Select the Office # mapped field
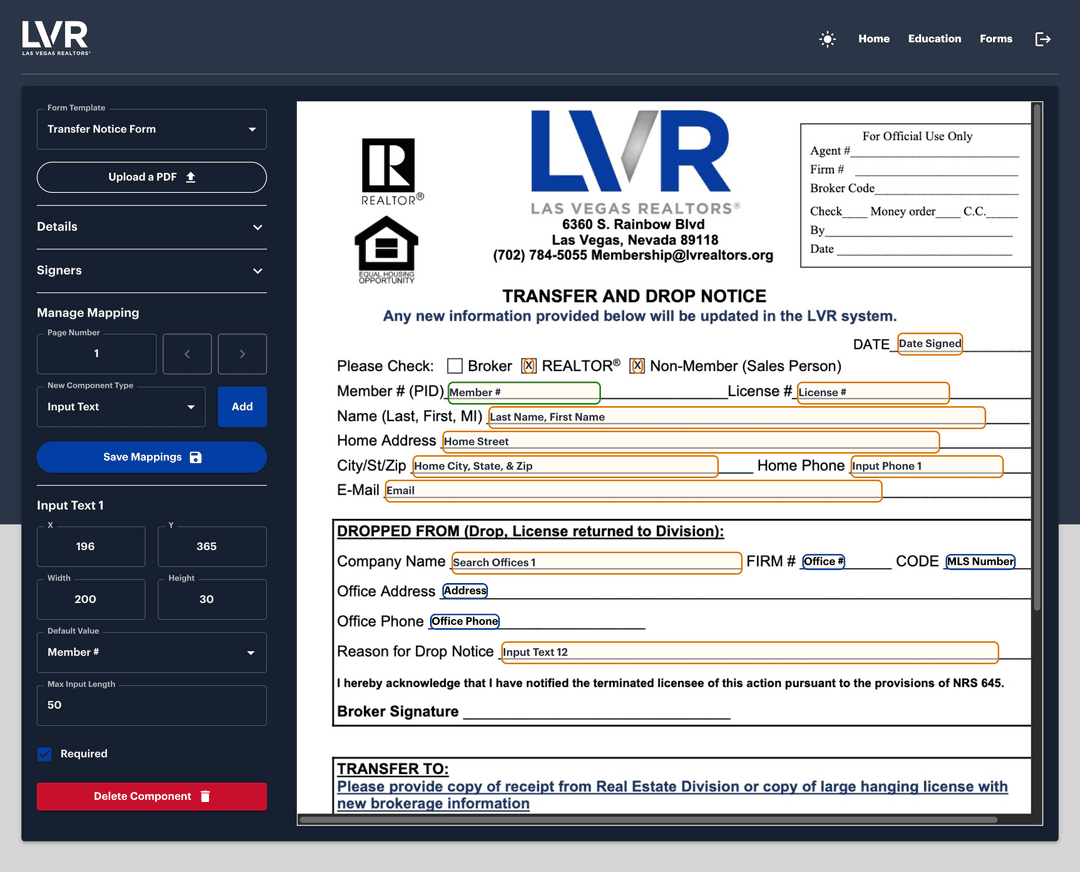This screenshot has width=1080, height=872. [x=823, y=561]
